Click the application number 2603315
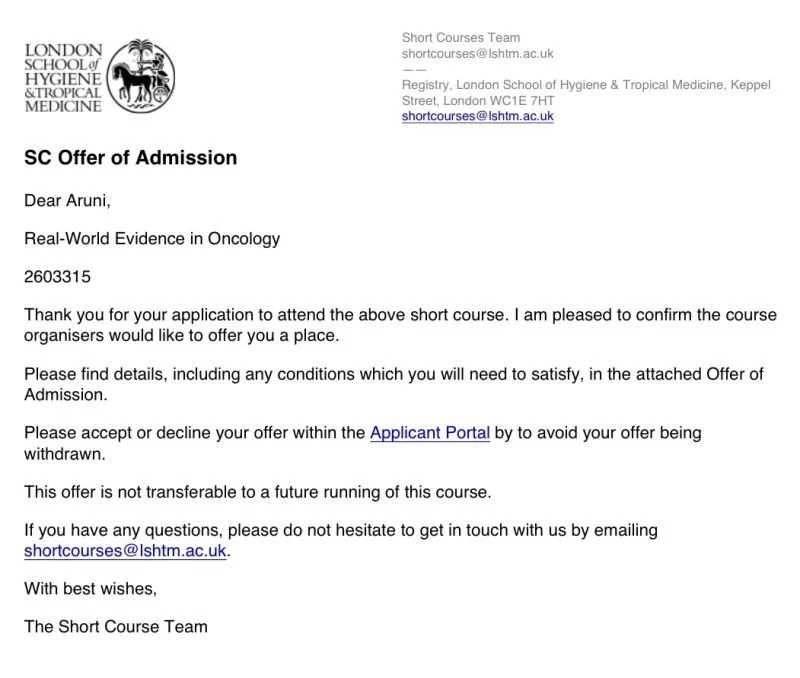The image size is (800, 678). click(x=57, y=277)
